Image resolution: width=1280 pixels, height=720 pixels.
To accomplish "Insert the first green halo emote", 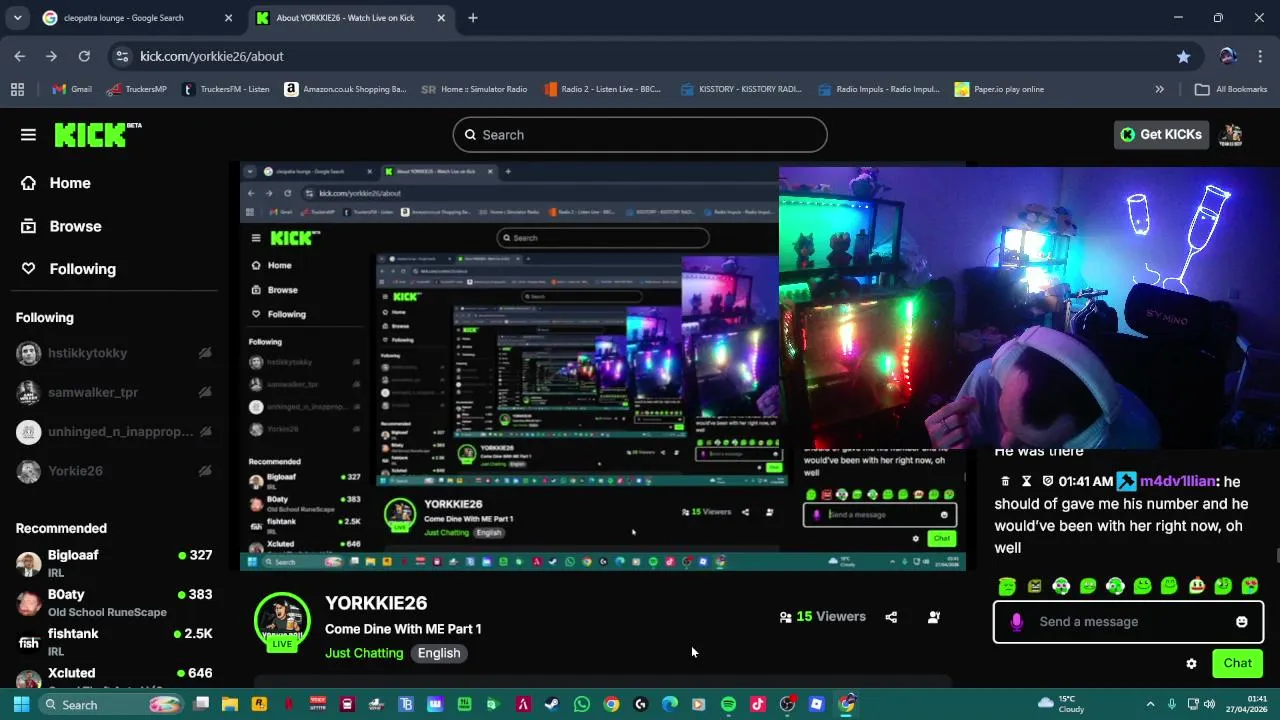I will tap(1007, 586).
